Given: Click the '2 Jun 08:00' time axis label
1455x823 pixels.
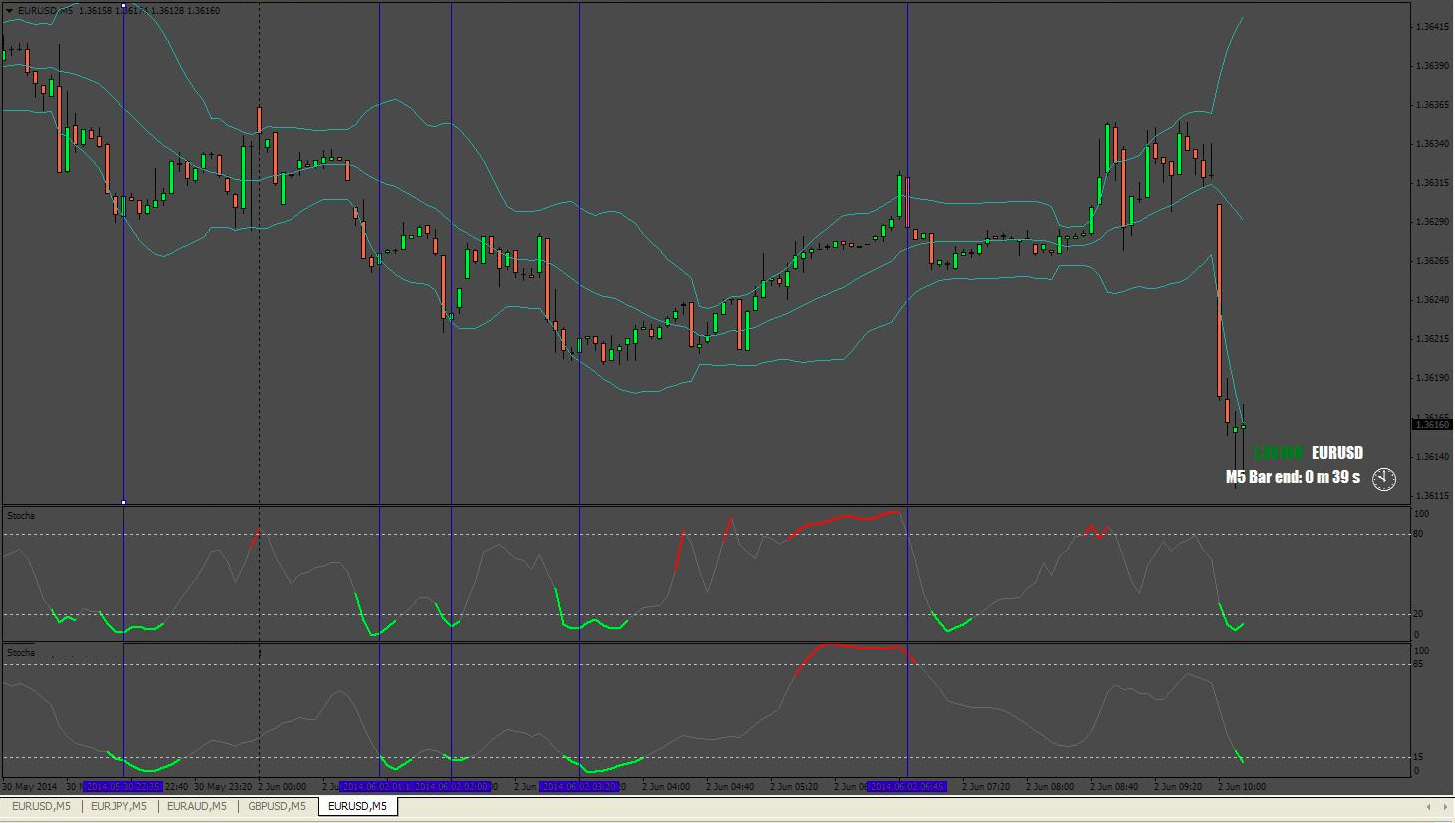Looking at the screenshot, I should click(1050, 787).
